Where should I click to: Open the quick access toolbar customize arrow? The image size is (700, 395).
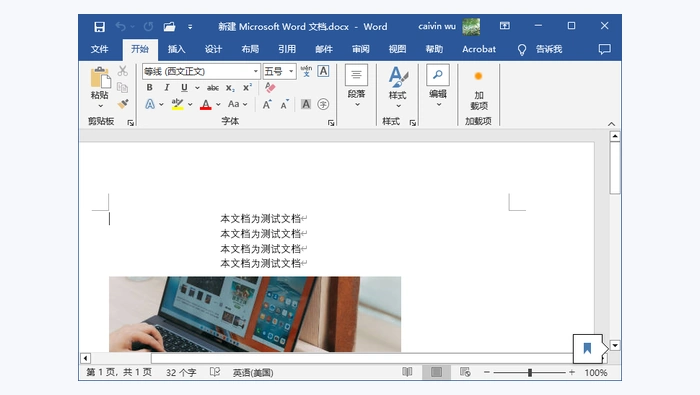(x=190, y=27)
